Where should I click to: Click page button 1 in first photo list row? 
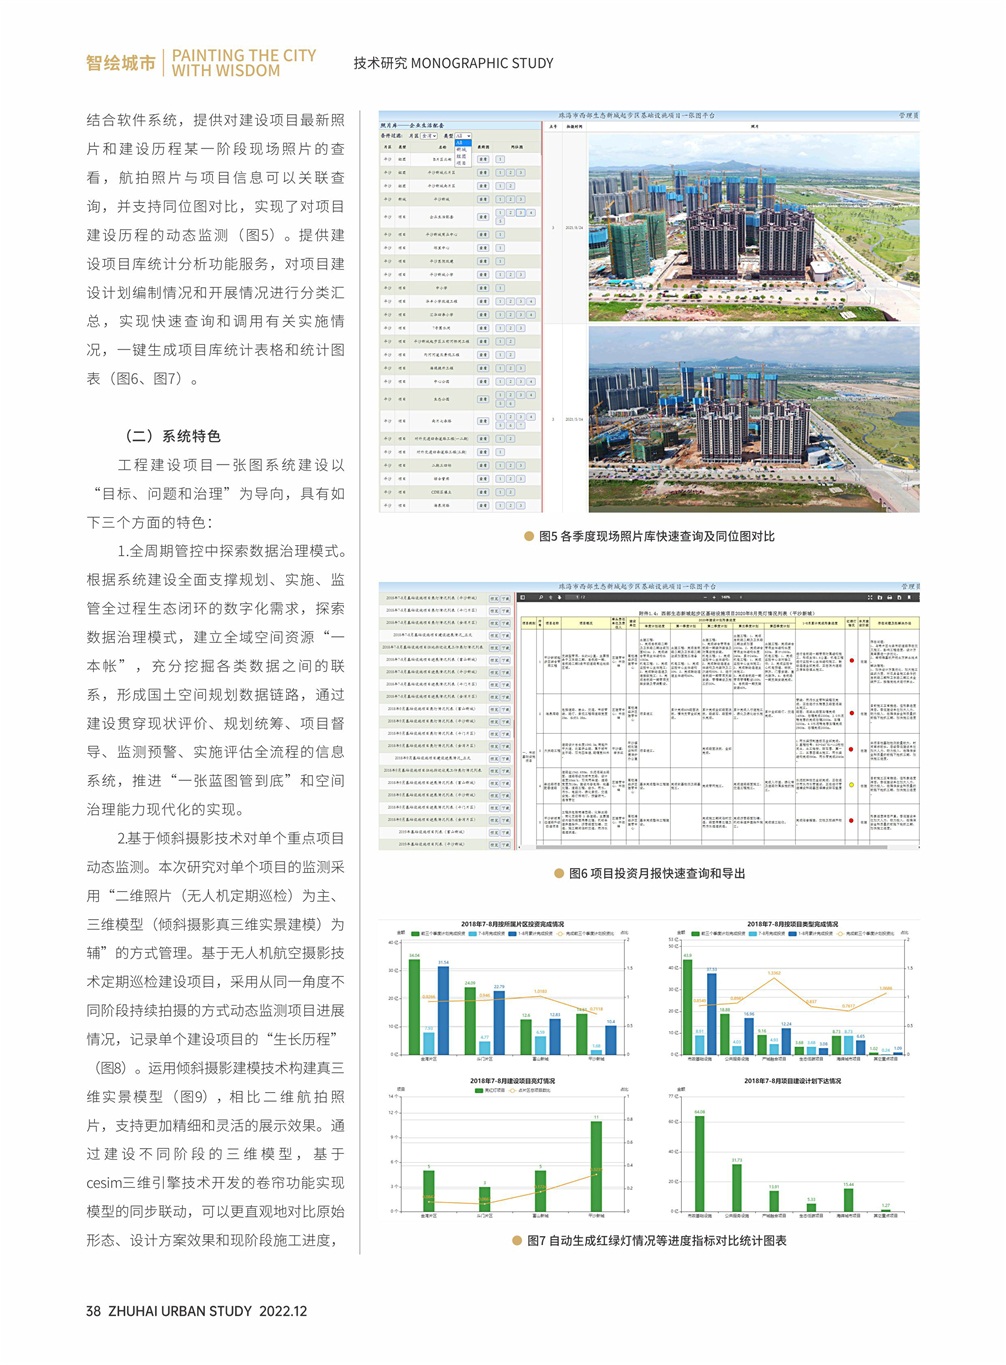pos(500,159)
